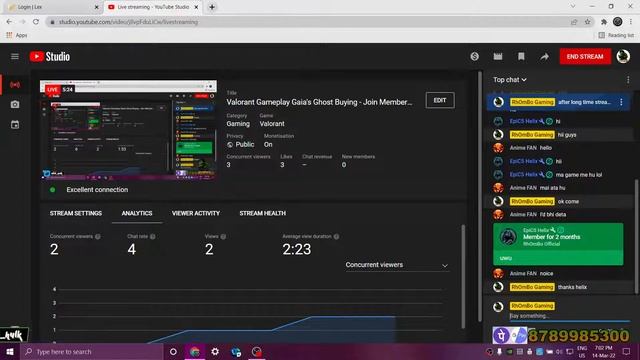640x360 pixels.
Task: Open options for pinned RhOmBo Gaming message
Action: [621, 102]
